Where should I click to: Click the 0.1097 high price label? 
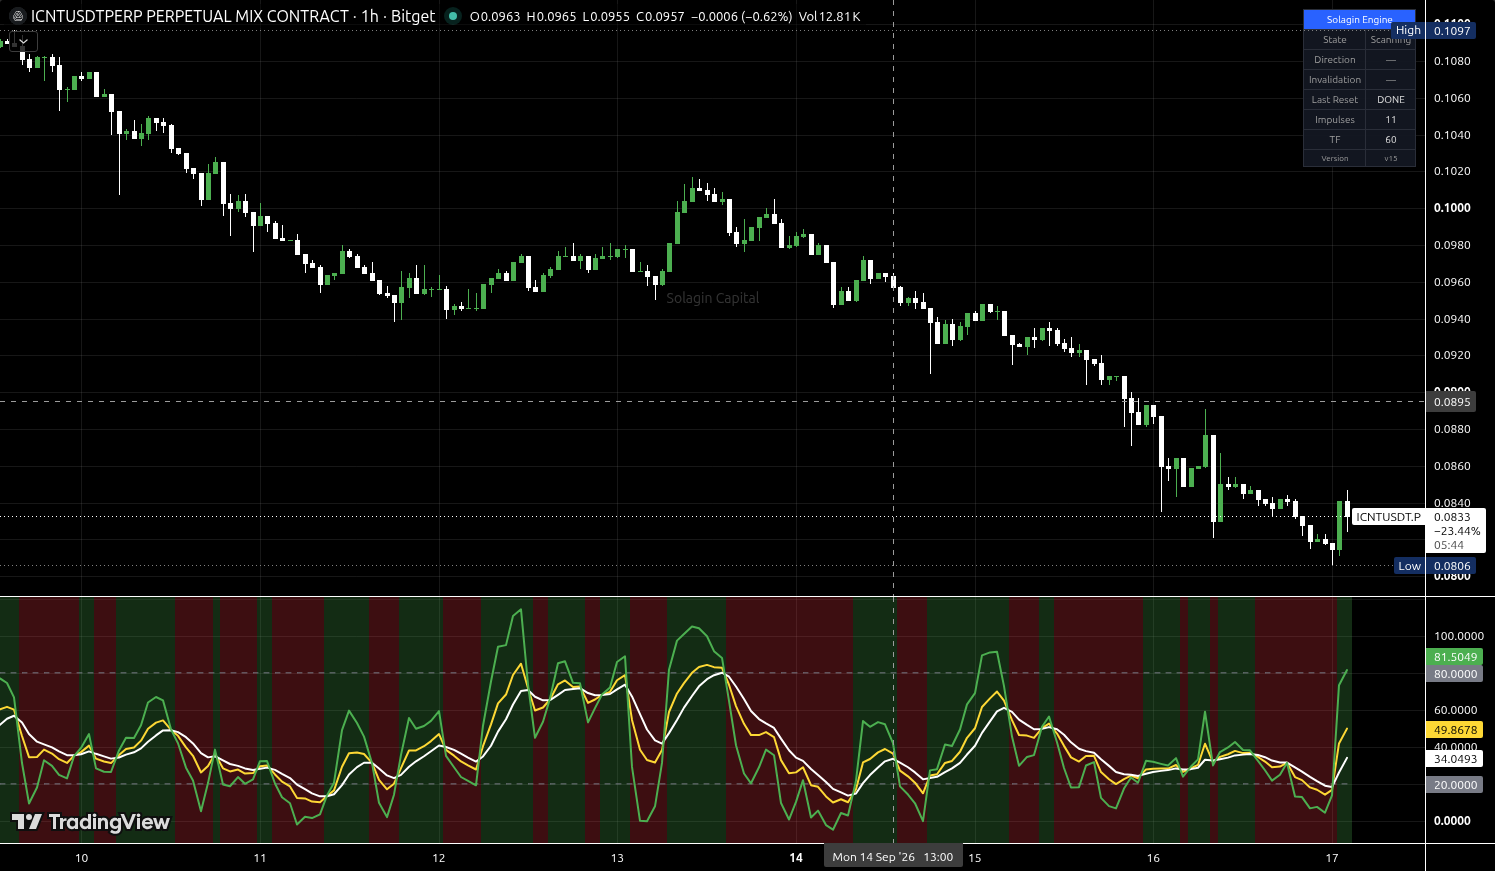click(x=1452, y=31)
